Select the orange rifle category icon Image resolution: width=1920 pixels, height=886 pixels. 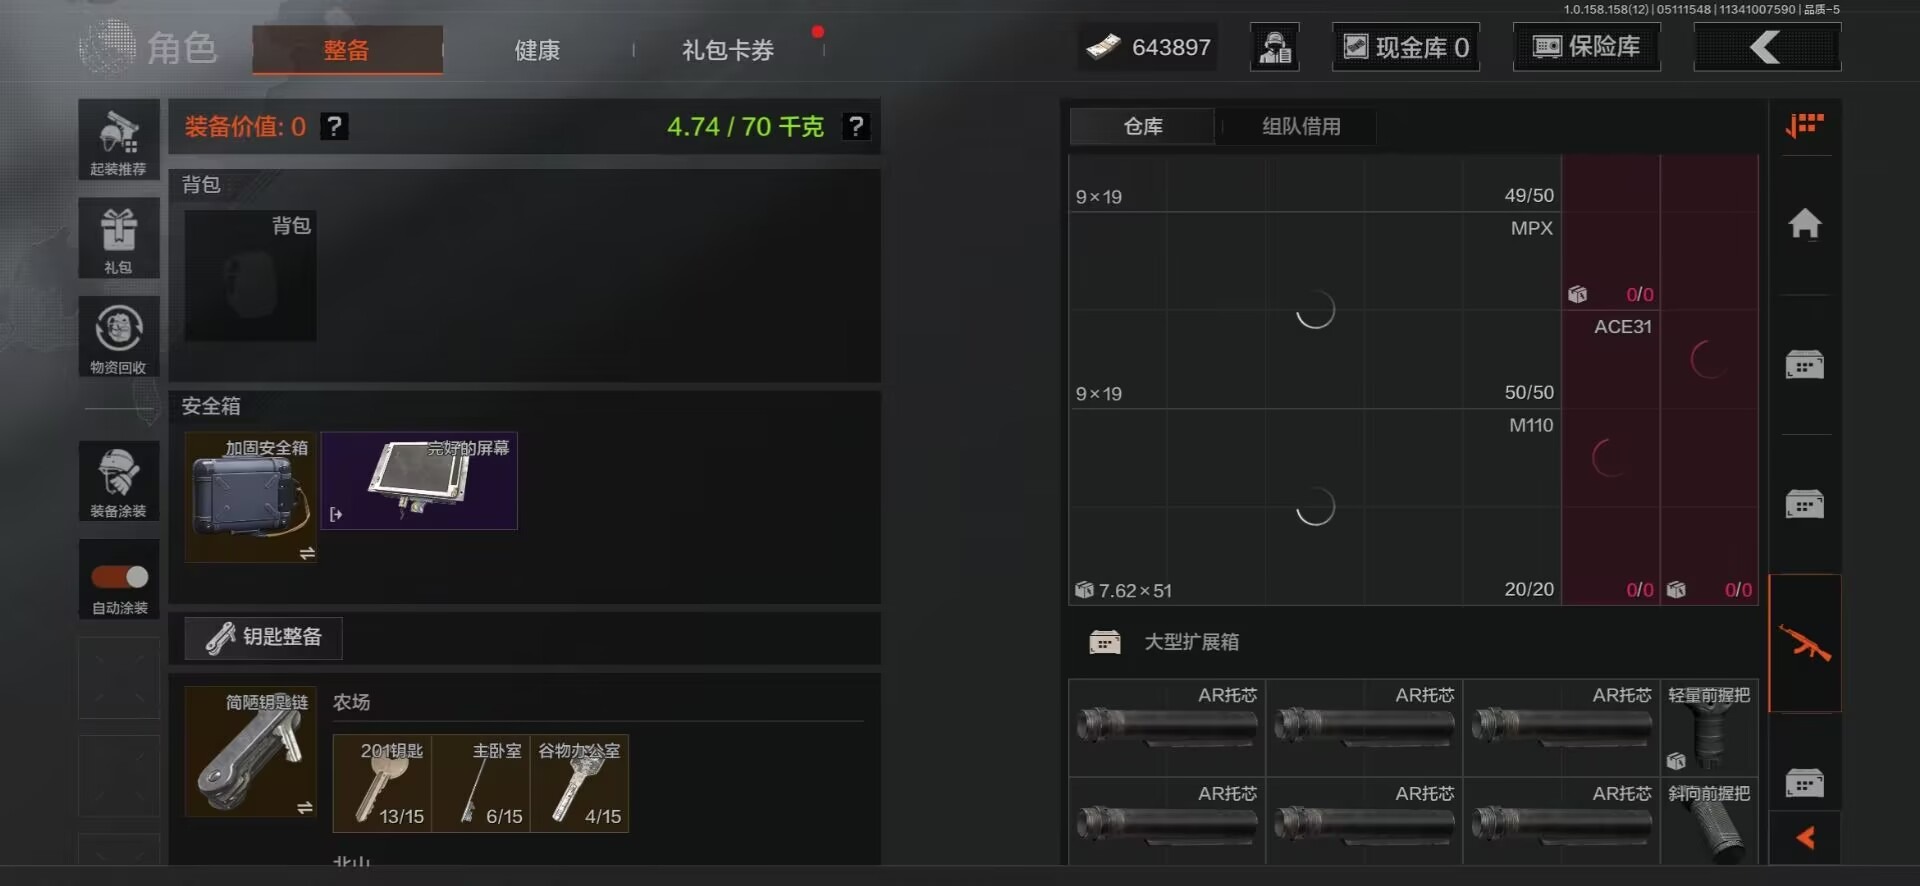click(1805, 643)
